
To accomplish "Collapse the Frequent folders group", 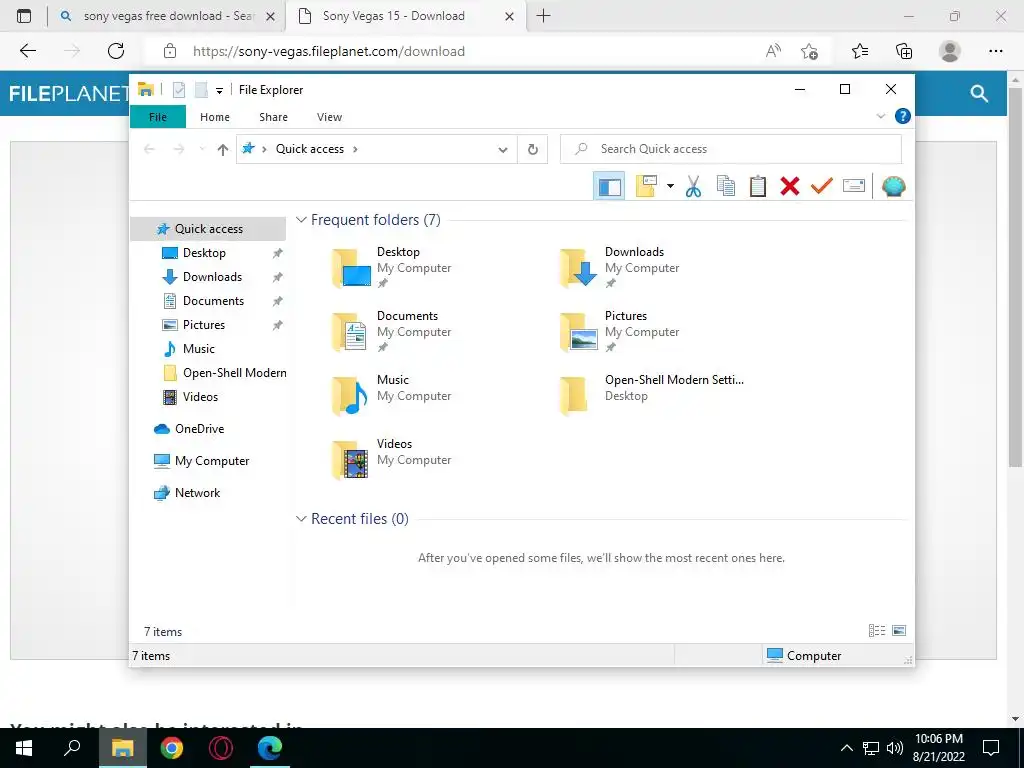I will [x=301, y=220].
